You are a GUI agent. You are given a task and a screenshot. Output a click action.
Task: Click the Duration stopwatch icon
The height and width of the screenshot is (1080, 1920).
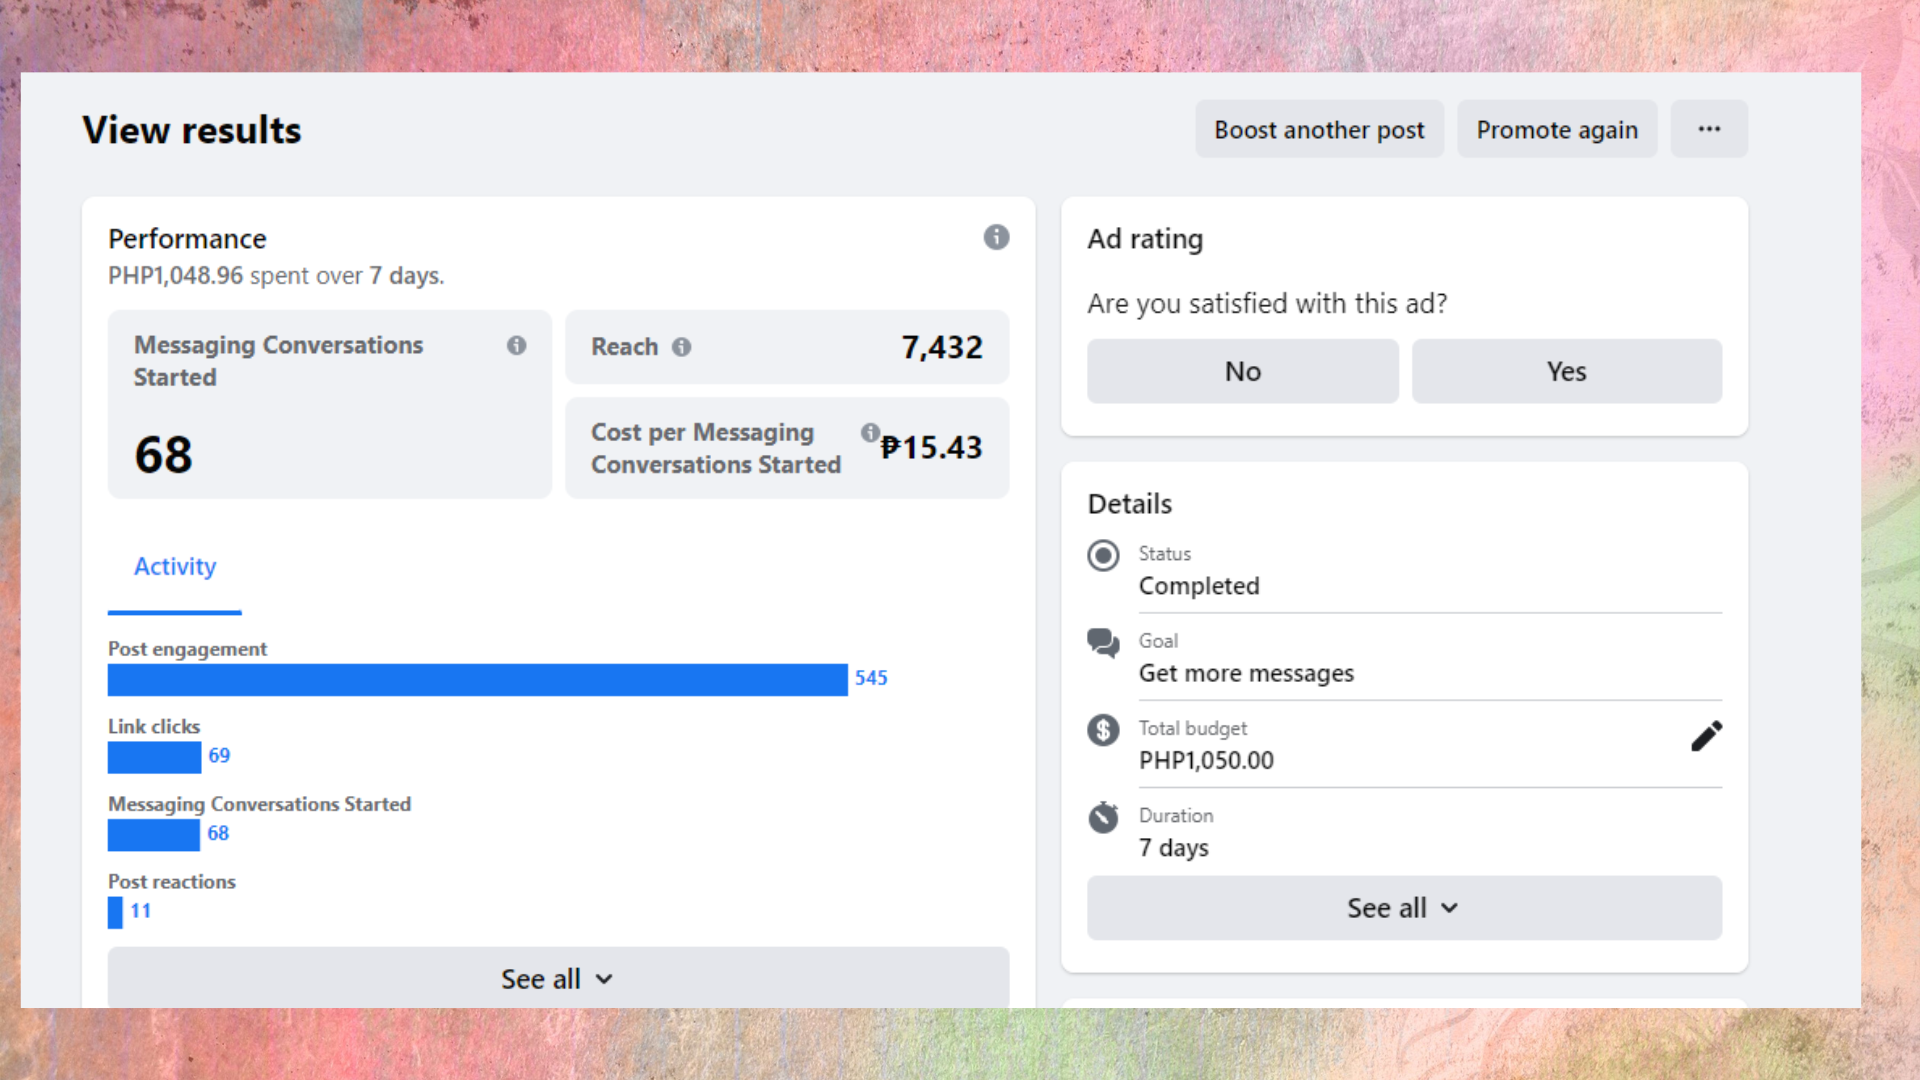(1103, 817)
